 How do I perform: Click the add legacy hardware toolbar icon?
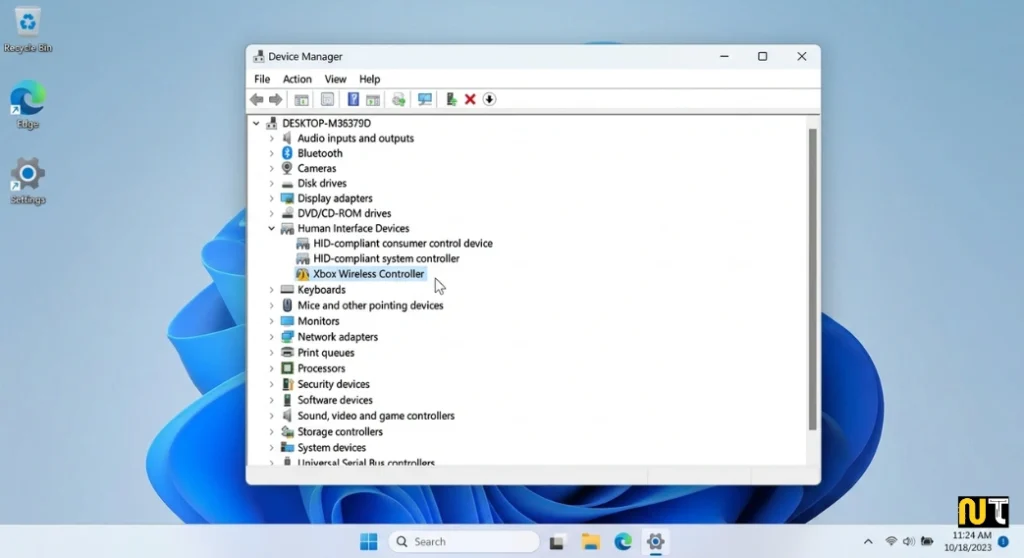pyautogui.click(x=451, y=99)
